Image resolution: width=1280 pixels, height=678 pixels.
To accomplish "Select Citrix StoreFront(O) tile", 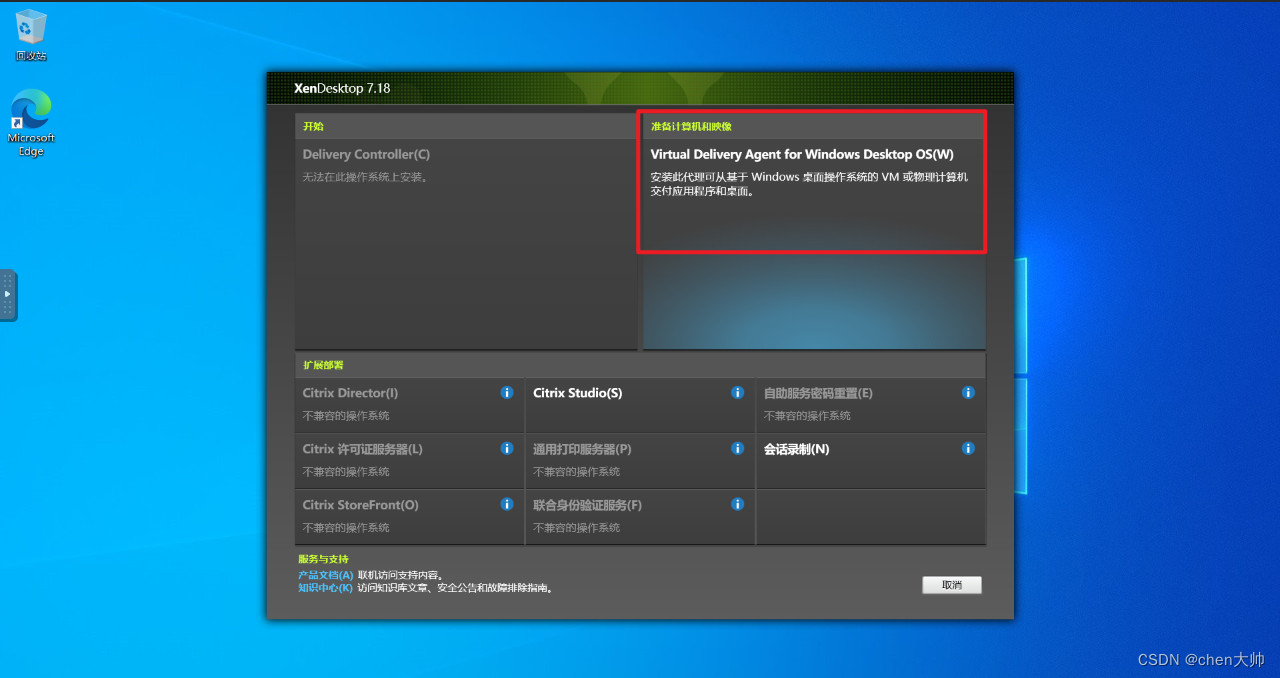I will (409, 517).
